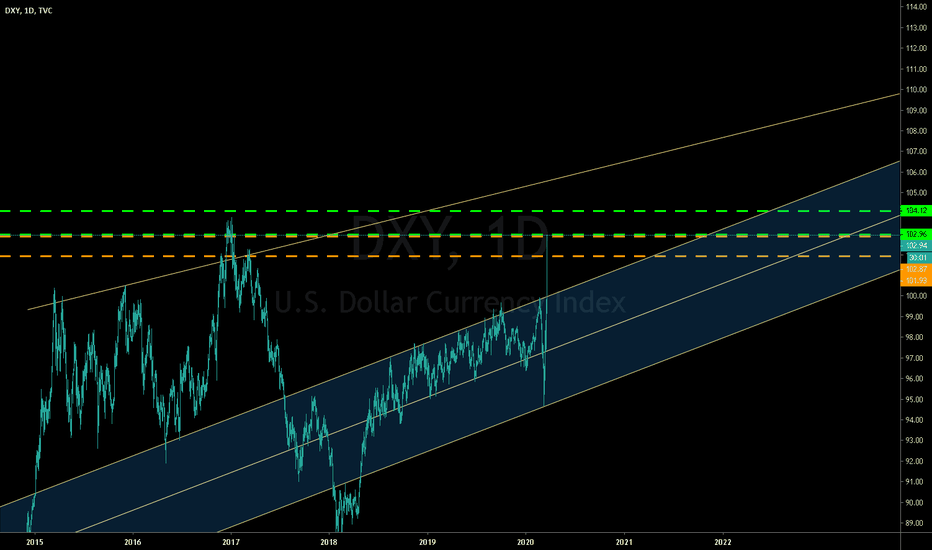This screenshot has height=550, width=932.
Task: Click the 111.00 price scale label
Action: point(916,69)
